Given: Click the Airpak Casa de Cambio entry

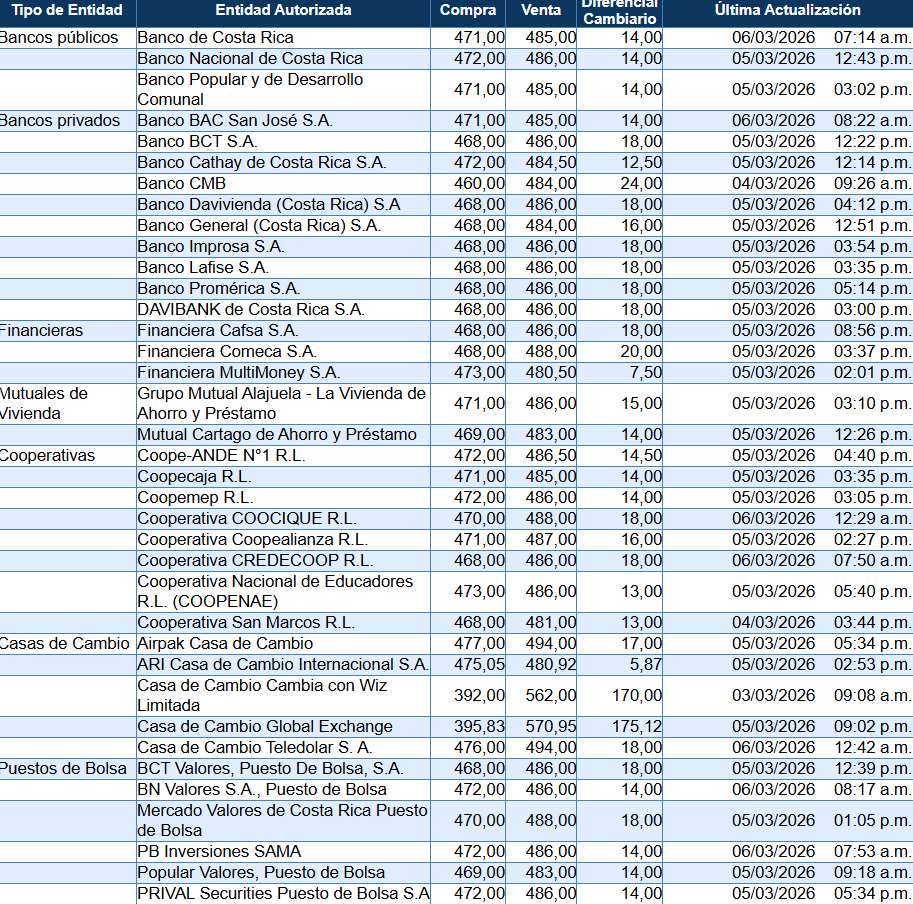Looking at the screenshot, I should pyautogui.click(x=225, y=643).
